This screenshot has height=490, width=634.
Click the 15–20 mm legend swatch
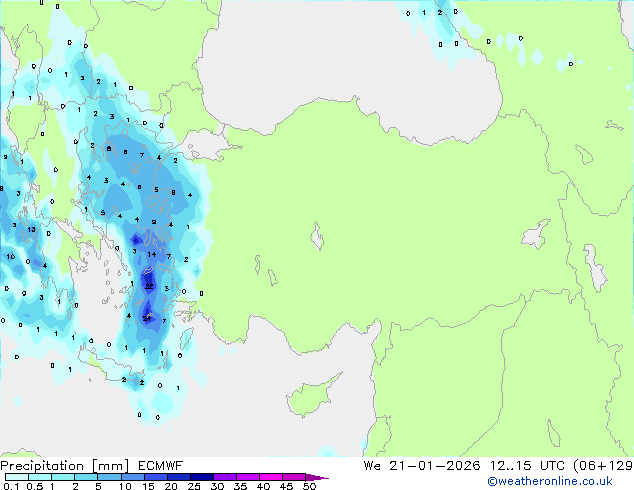click(x=156, y=477)
